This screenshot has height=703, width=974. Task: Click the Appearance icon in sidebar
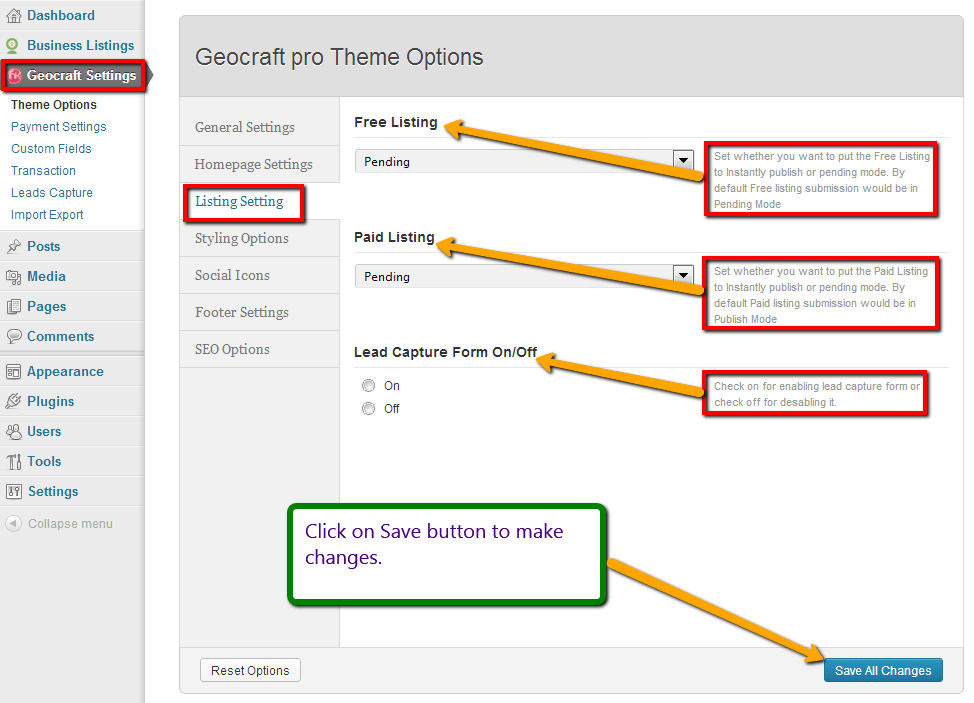14,372
